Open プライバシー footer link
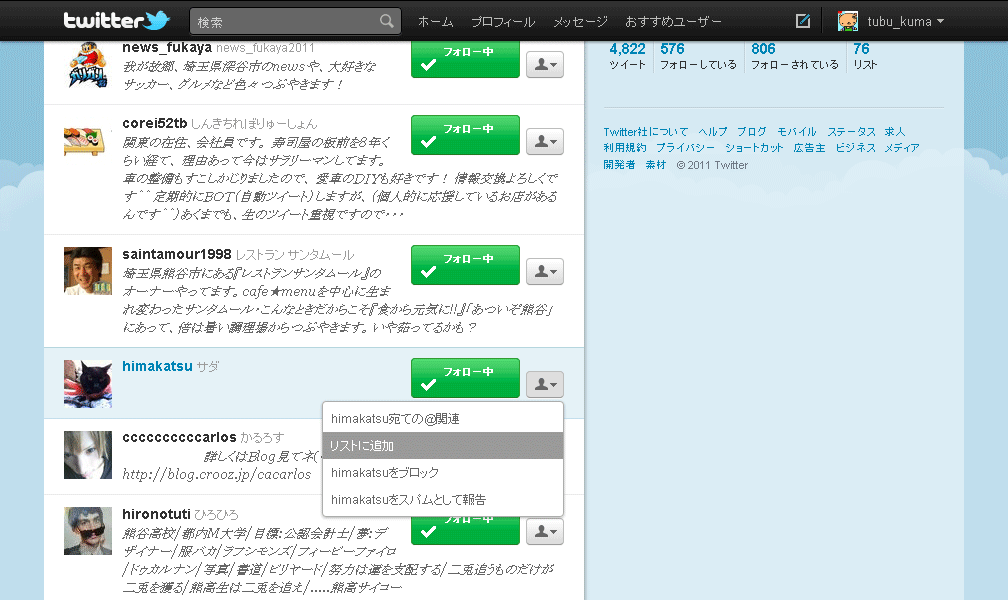 [x=685, y=148]
